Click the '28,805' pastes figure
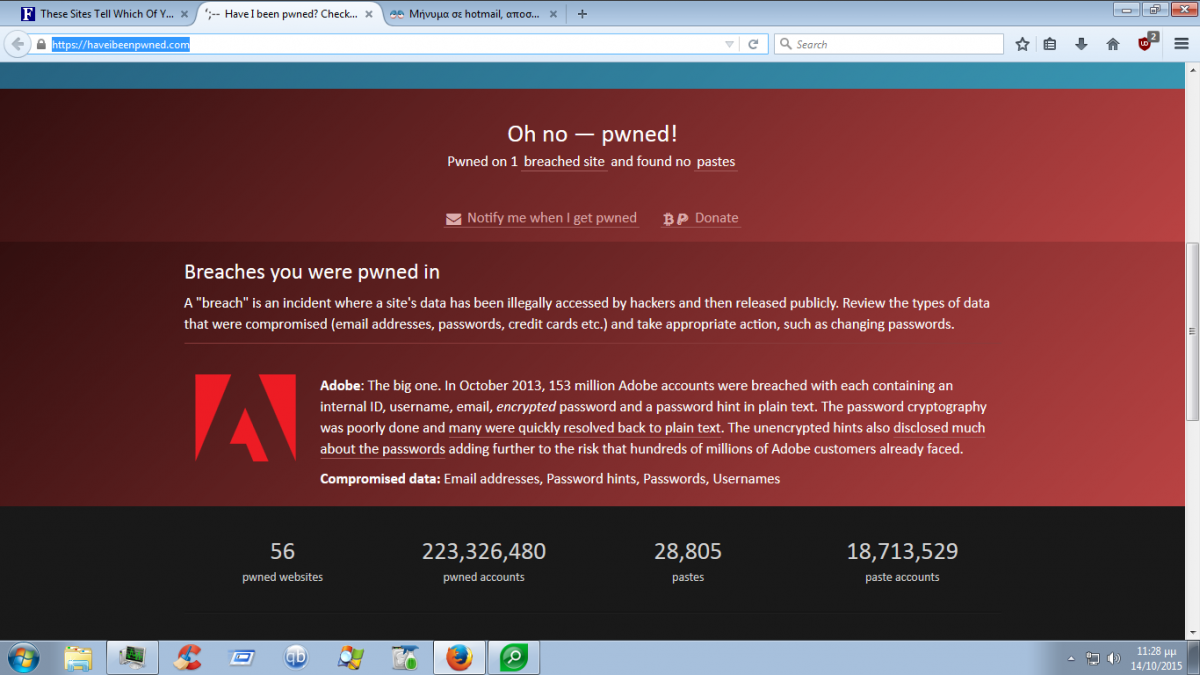The height and width of the screenshot is (675, 1200). [688, 551]
